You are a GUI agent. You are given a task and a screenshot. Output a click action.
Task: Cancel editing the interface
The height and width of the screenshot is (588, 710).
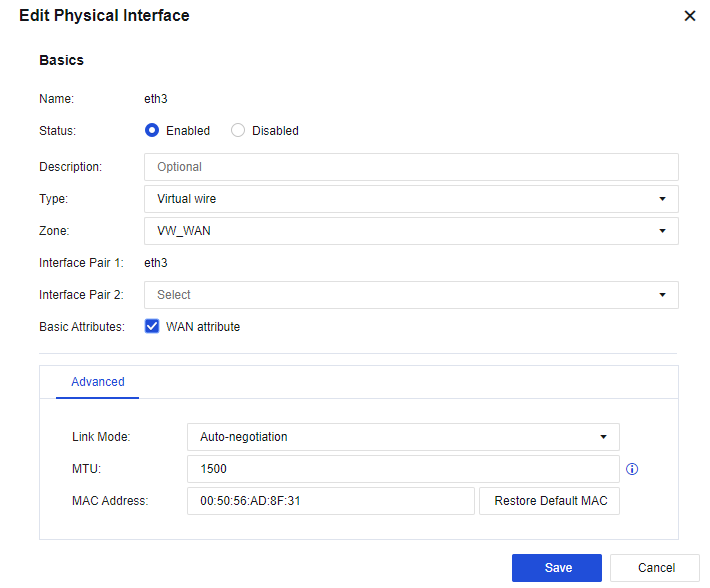pos(655,568)
